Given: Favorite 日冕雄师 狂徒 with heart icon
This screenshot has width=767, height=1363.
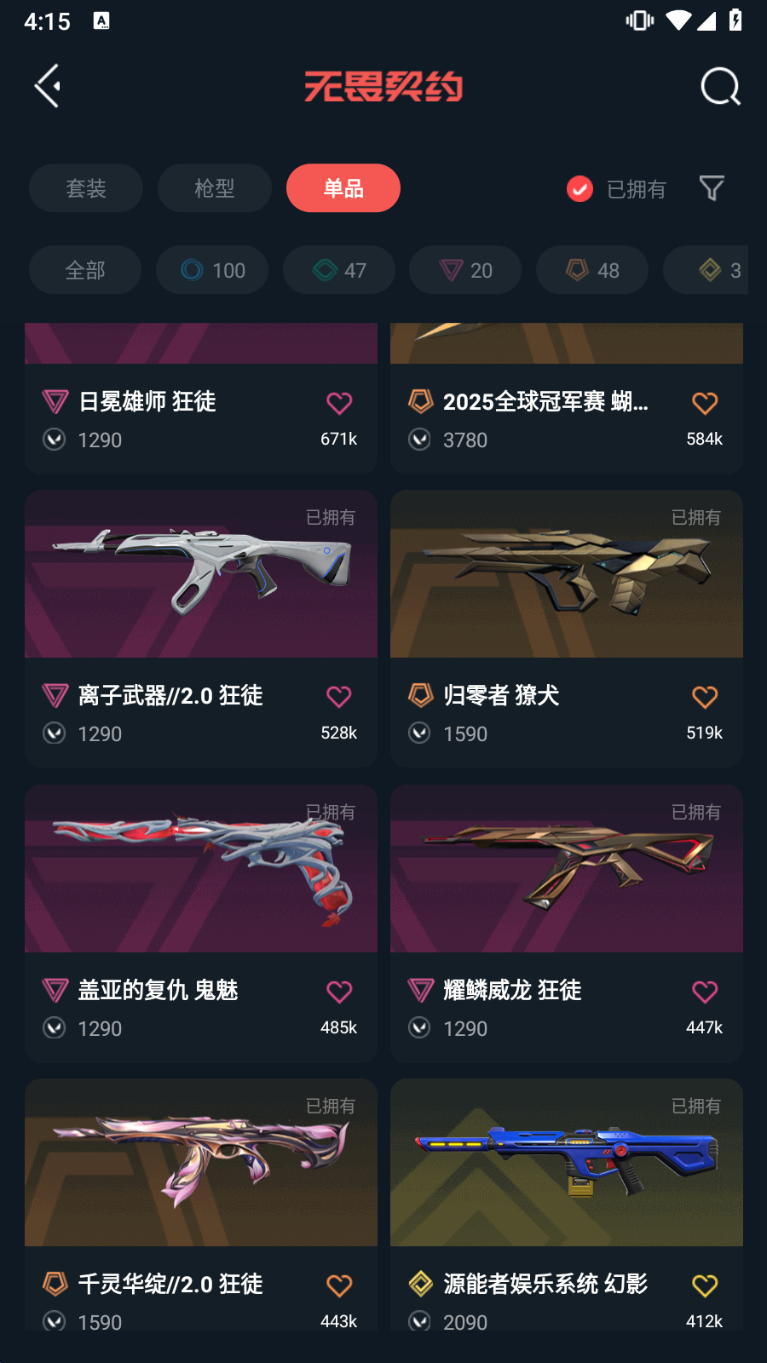Looking at the screenshot, I should [339, 403].
